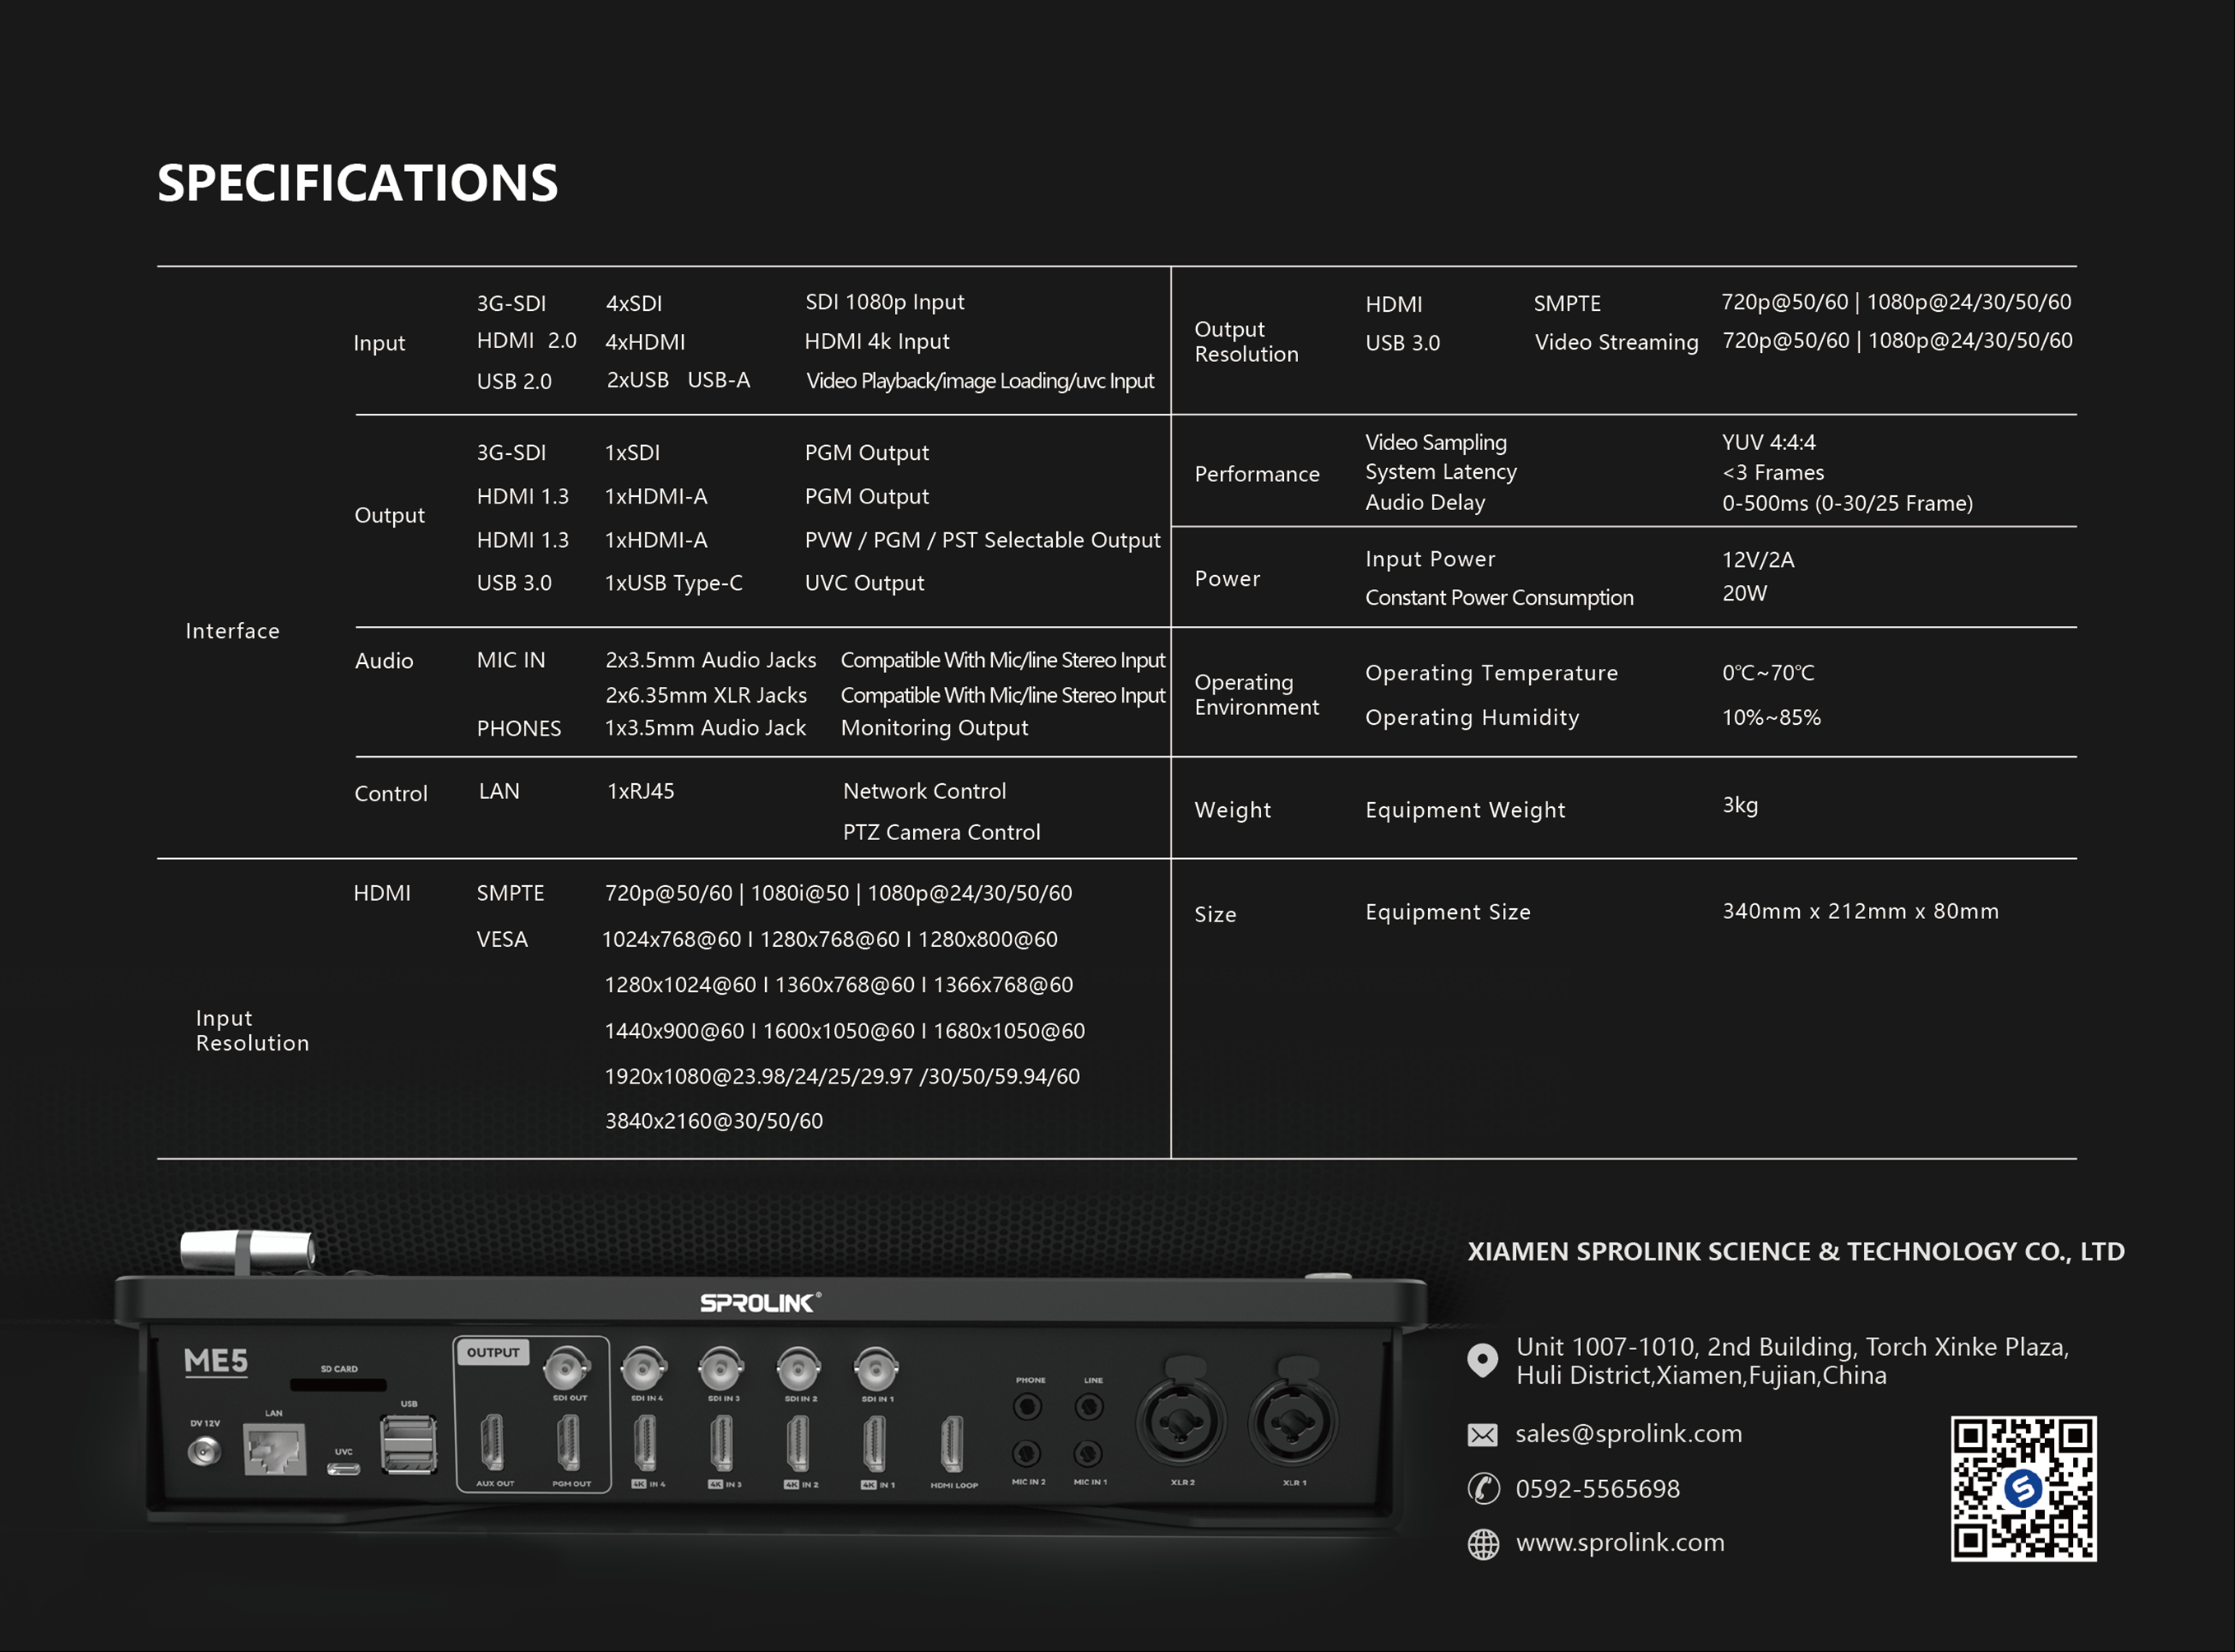This screenshot has width=2235, height=1652.
Task: Click the email envelope icon
Action: (1482, 1435)
